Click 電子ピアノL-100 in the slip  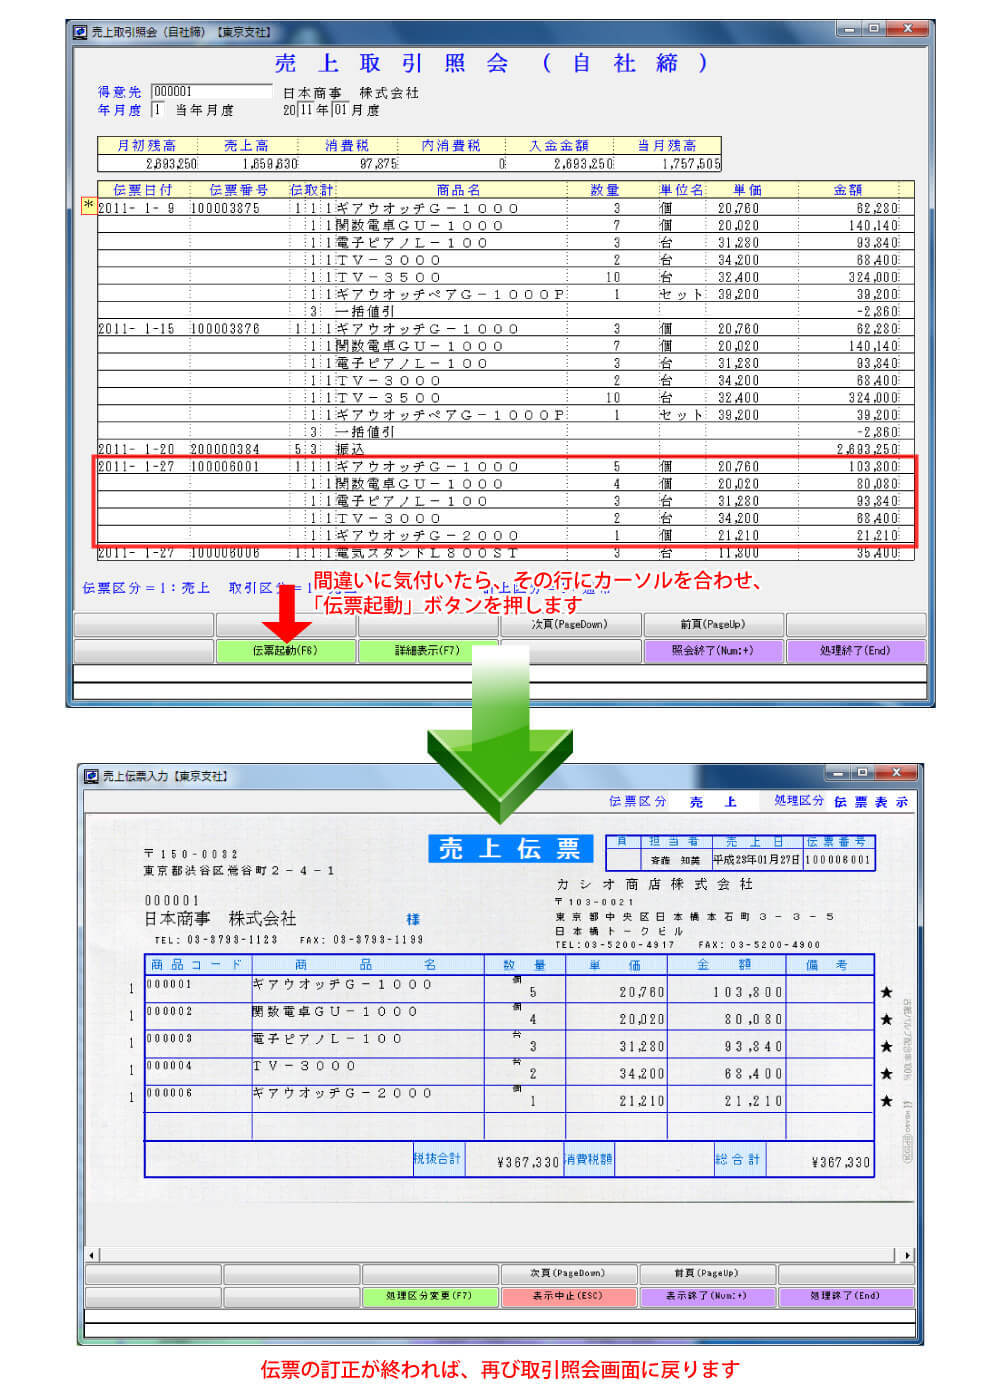[327, 1039]
